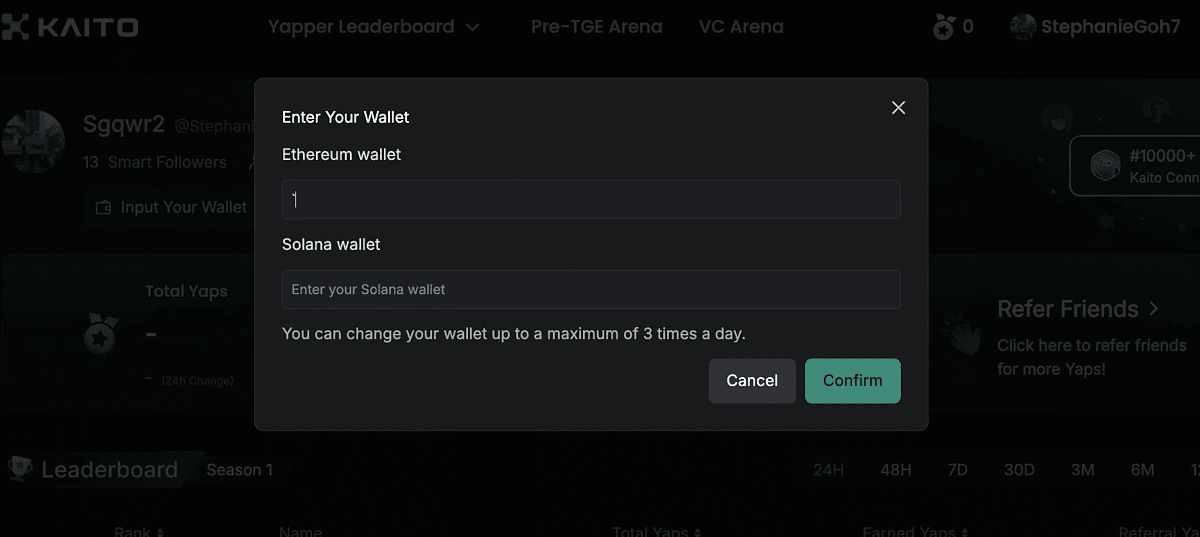The width and height of the screenshot is (1200, 537).
Task: Focus the Ethereum wallet input field
Action: [x=591, y=200]
